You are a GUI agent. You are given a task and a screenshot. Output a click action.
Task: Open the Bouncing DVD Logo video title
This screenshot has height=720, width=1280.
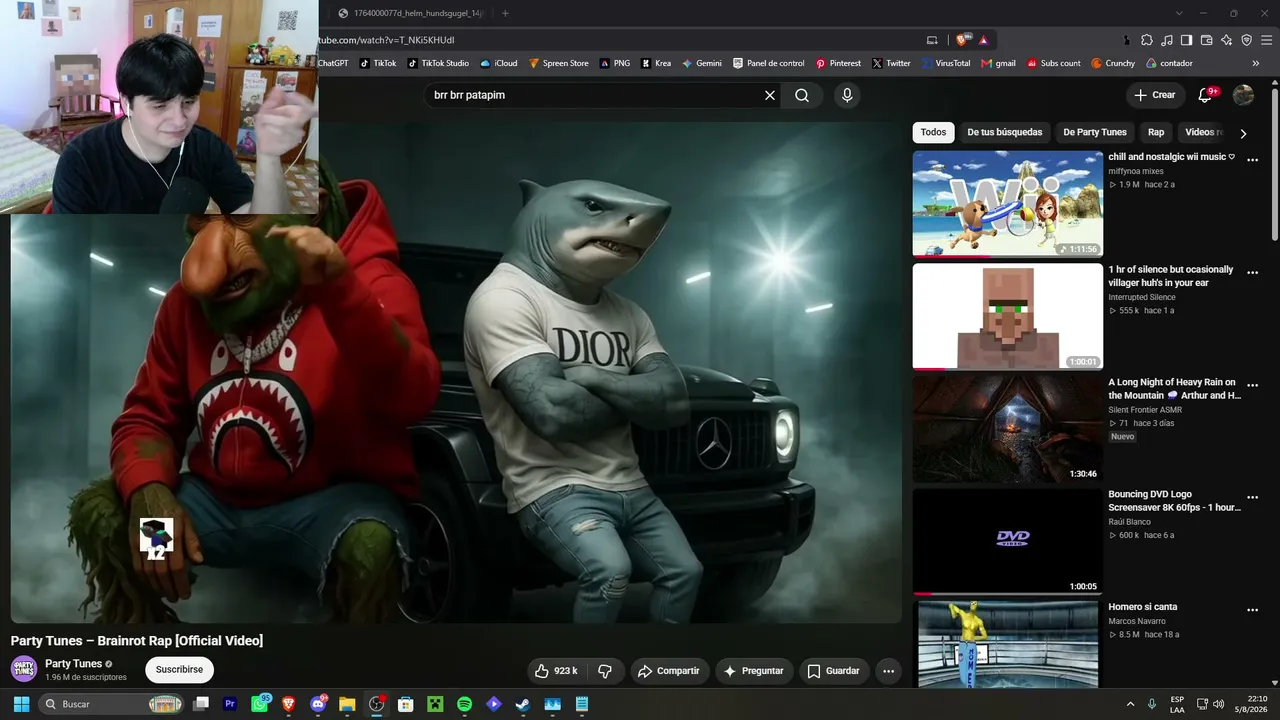tap(1174, 501)
